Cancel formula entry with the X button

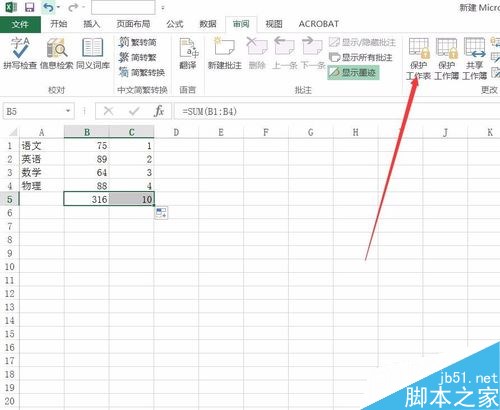[x=108, y=111]
